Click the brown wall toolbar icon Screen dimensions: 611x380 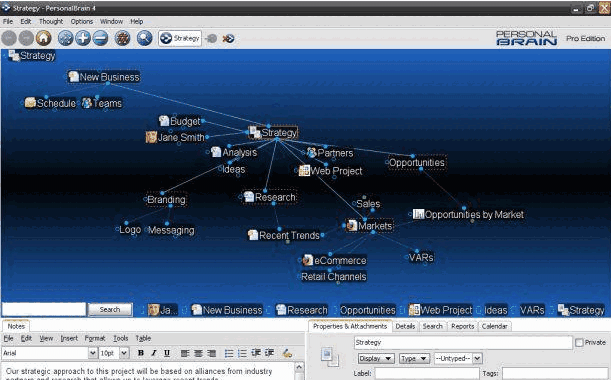[122, 38]
